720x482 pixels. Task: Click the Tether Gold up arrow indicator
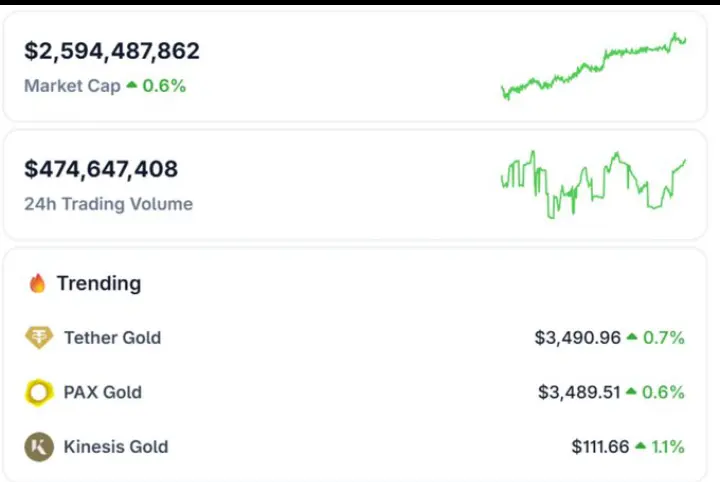tap(632, 338)
